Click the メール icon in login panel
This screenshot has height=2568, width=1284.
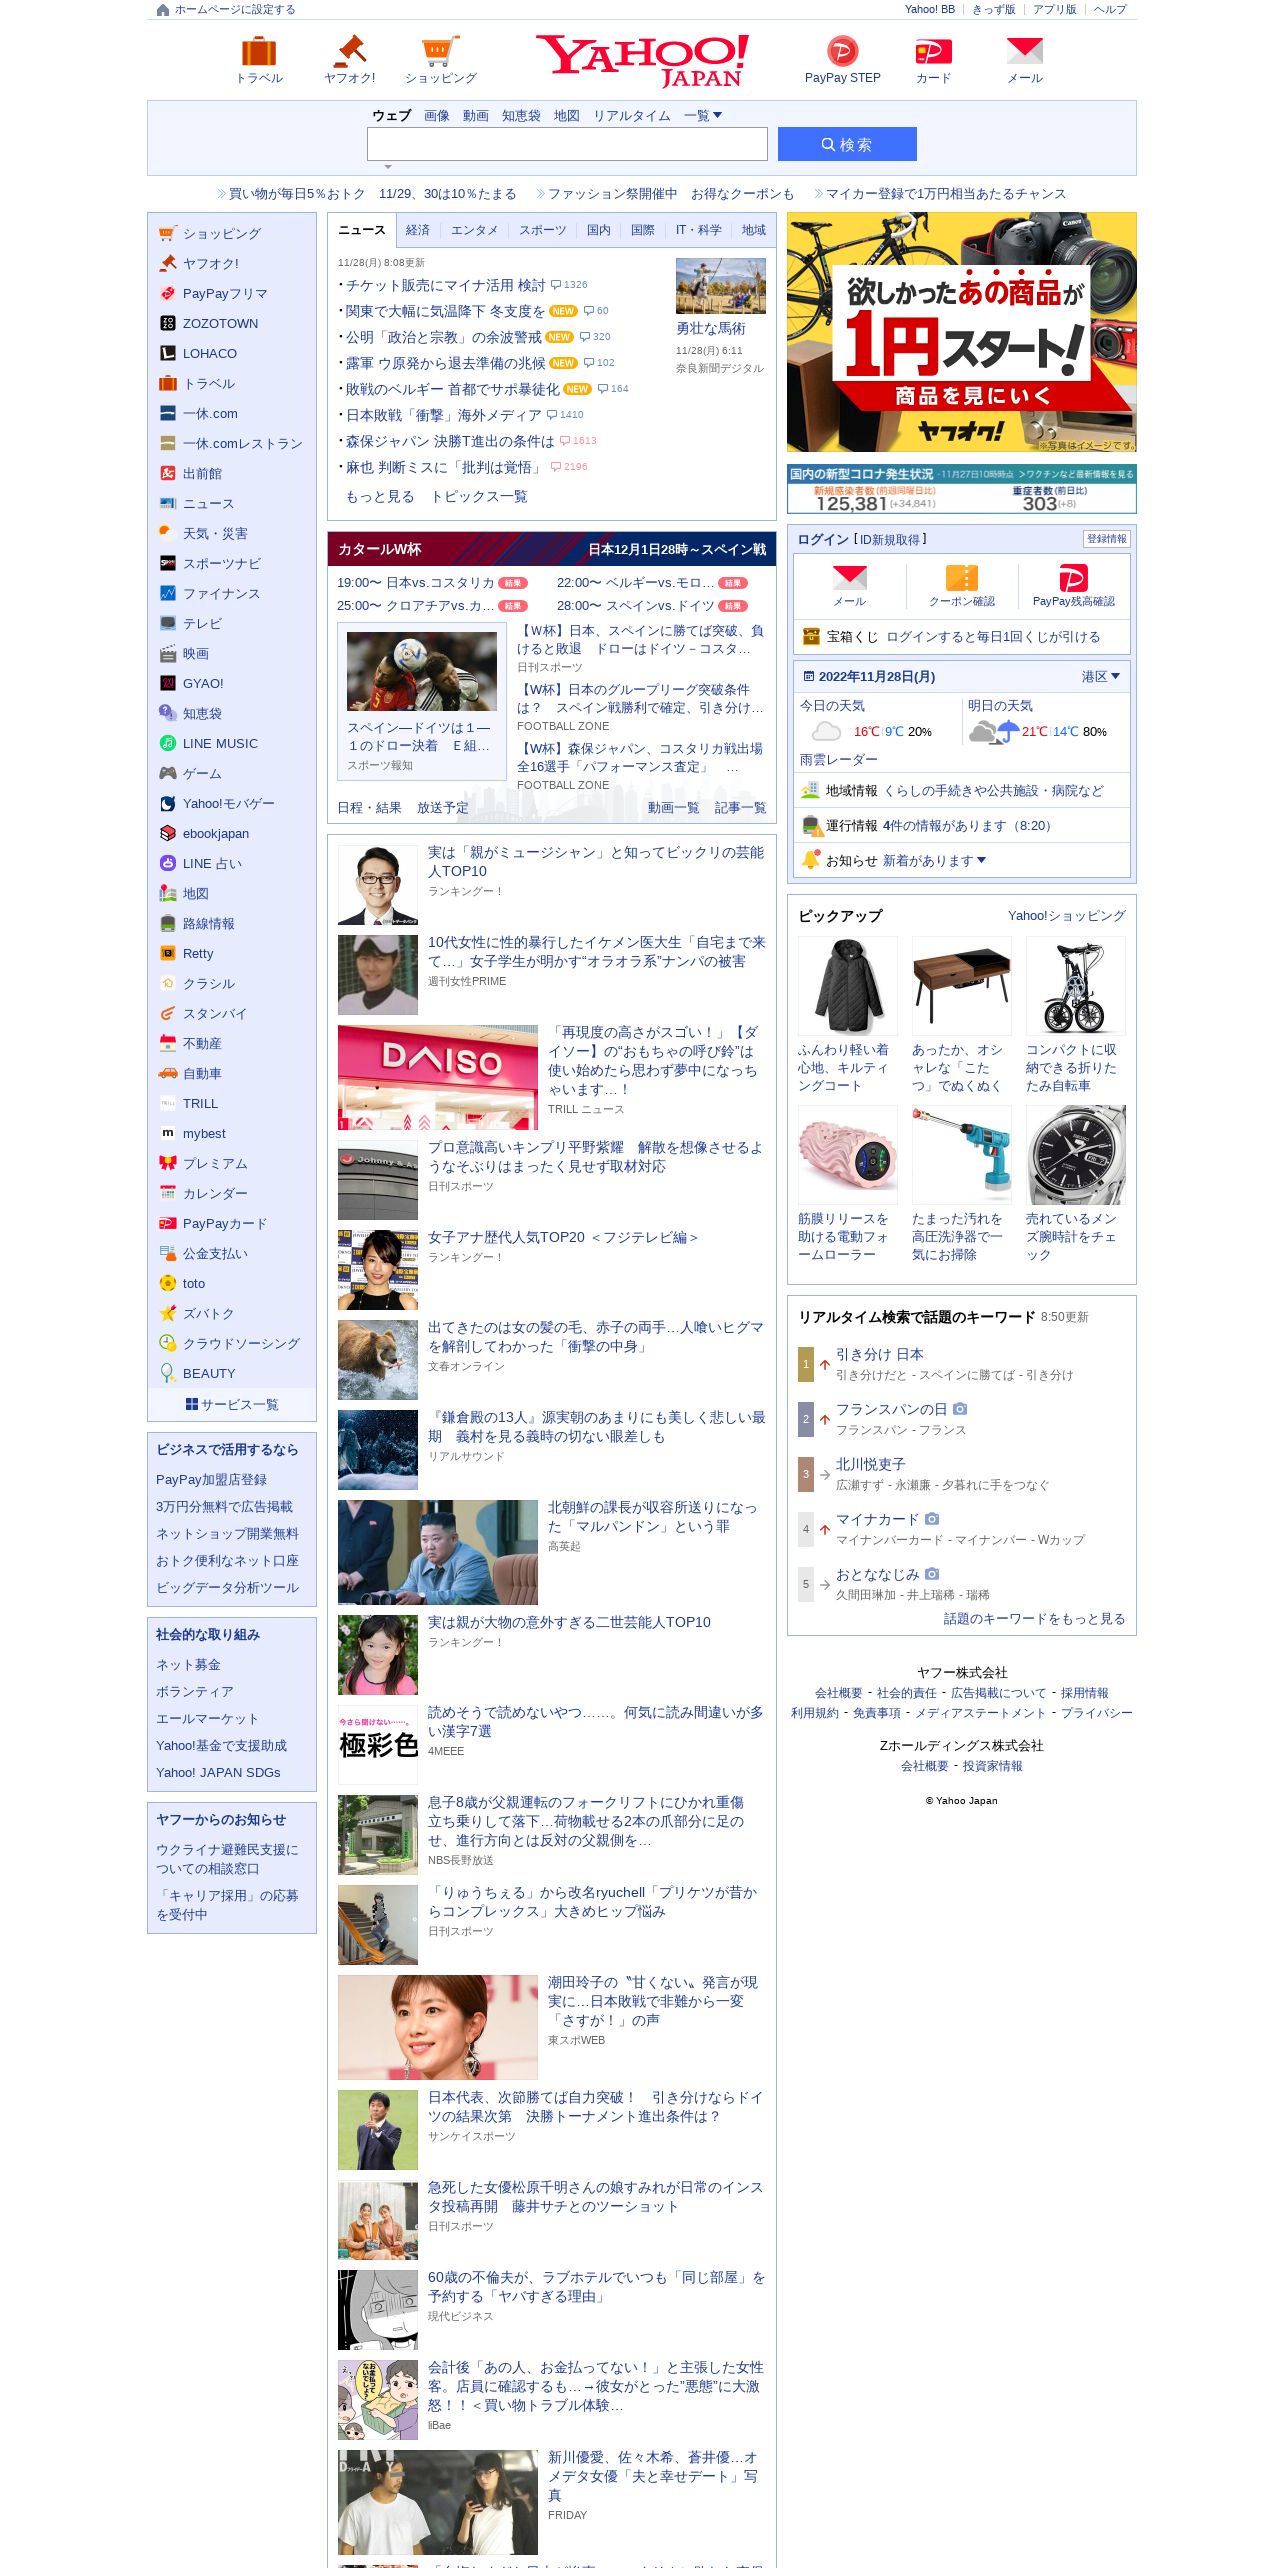pos(850,578)
